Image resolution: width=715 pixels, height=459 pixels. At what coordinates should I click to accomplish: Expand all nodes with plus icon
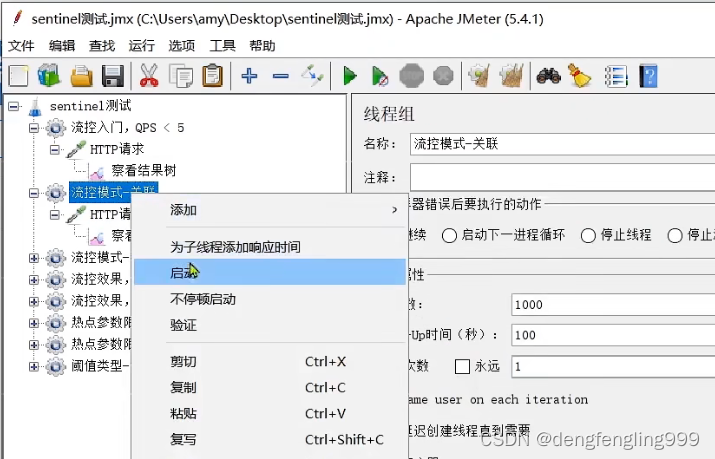tap(249, 76)
